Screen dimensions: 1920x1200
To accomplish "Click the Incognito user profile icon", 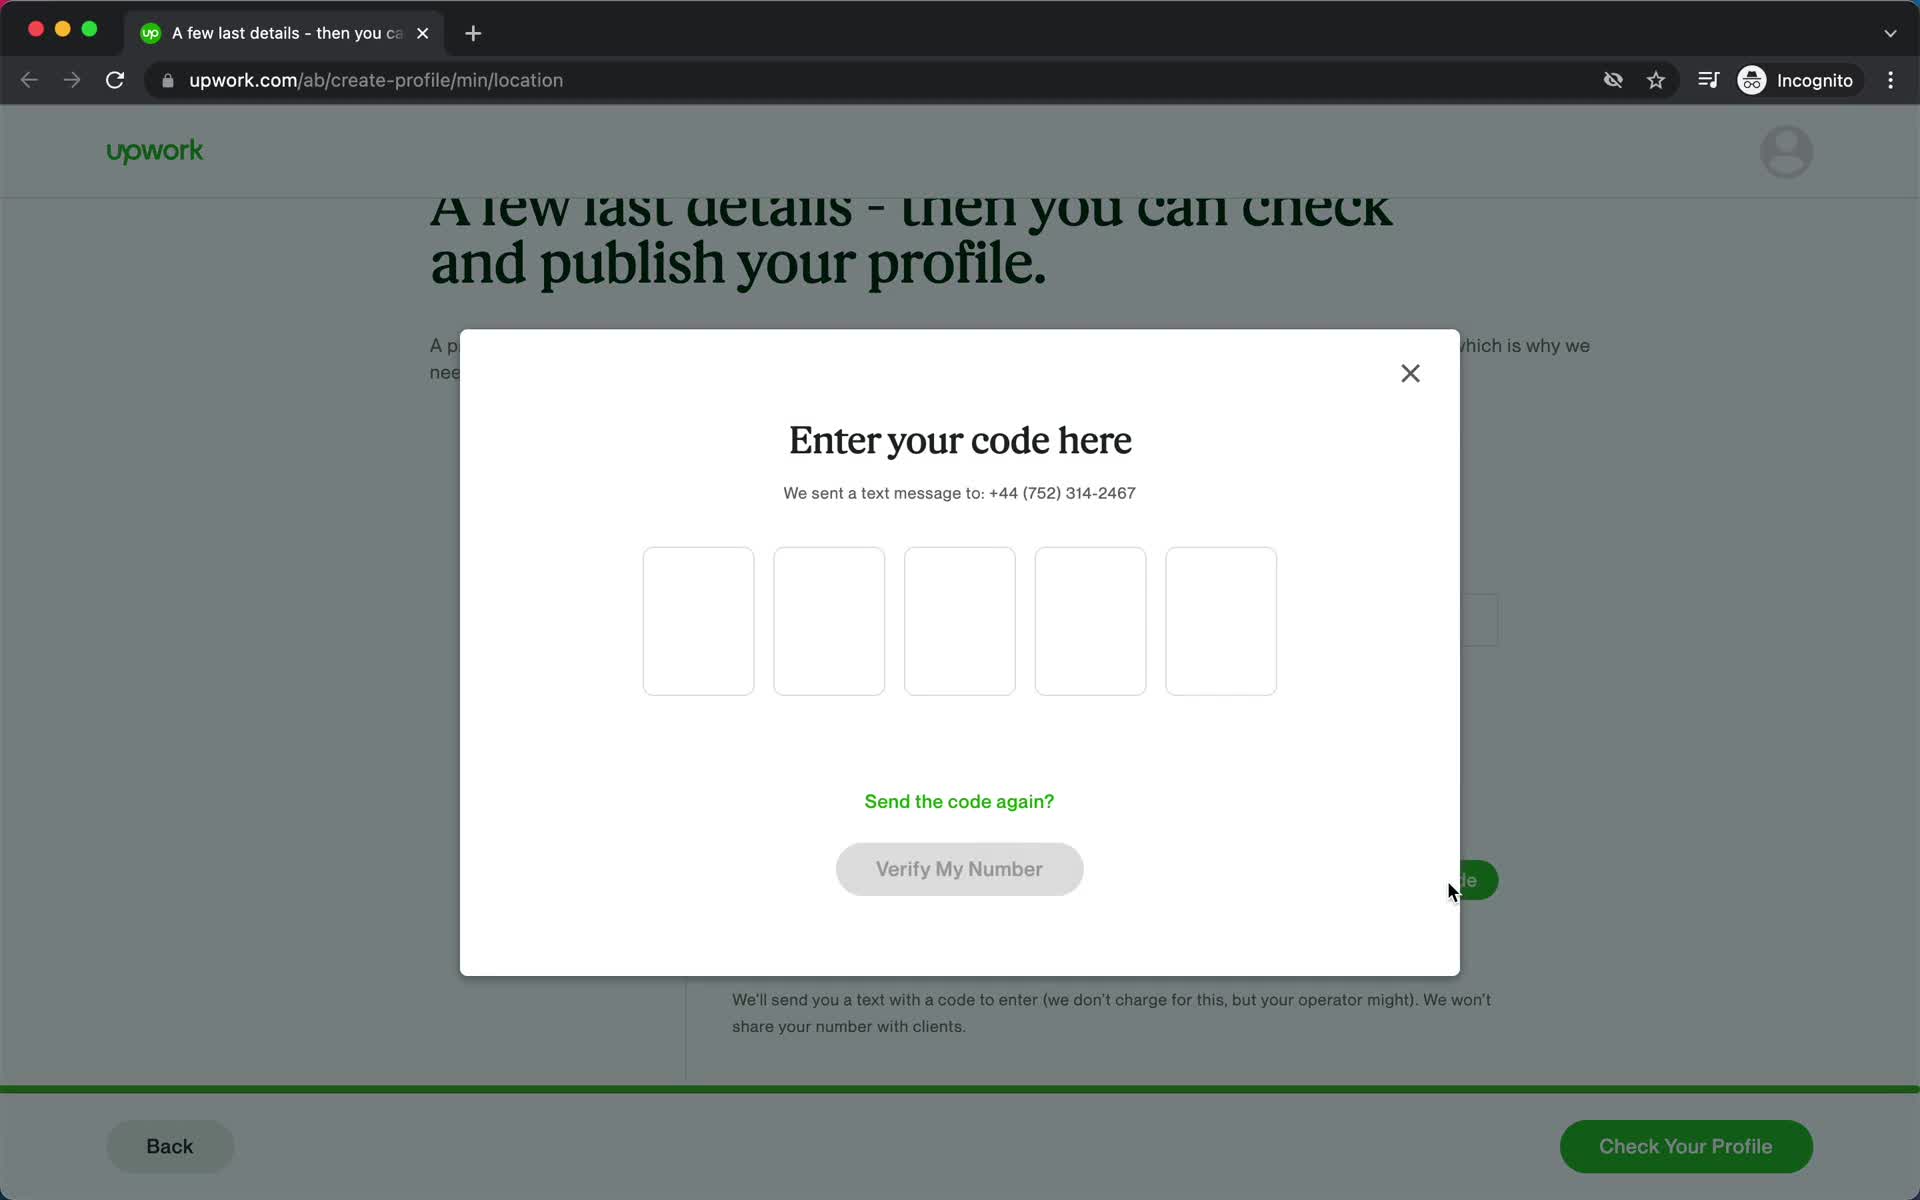I will tap(1753, 80).
